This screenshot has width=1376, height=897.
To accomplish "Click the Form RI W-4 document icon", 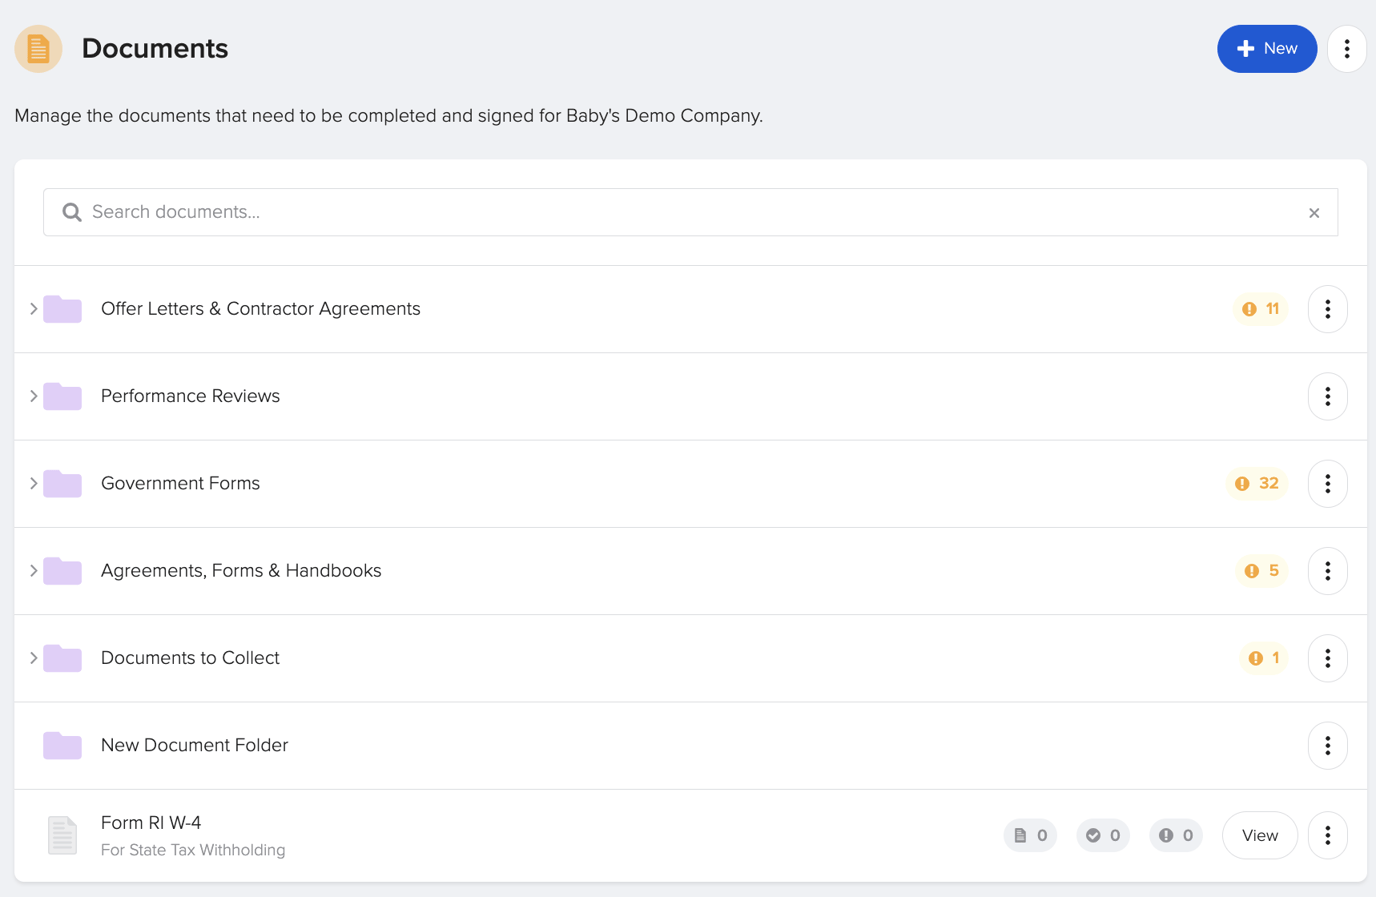I will [x=62, y=835].
